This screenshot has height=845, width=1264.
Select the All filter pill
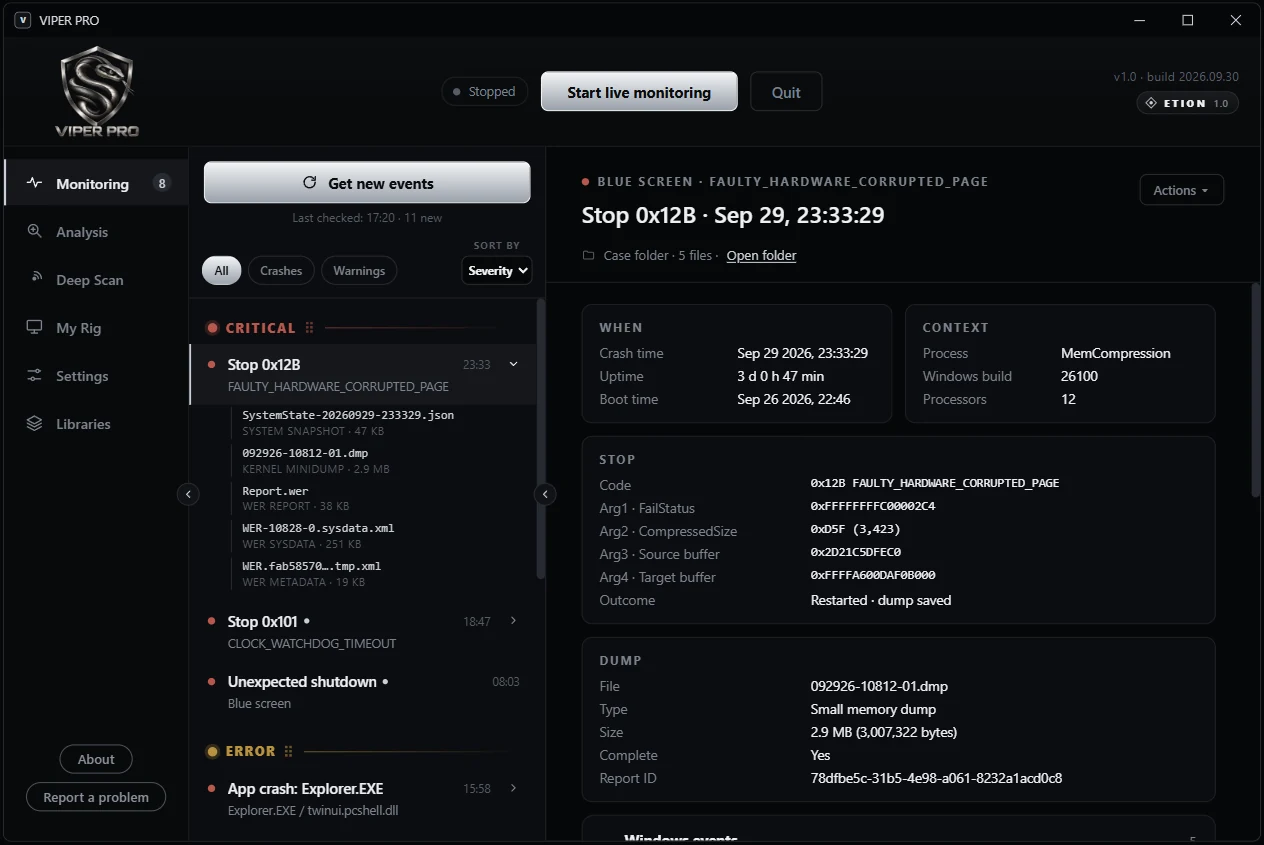click(221, 270)
